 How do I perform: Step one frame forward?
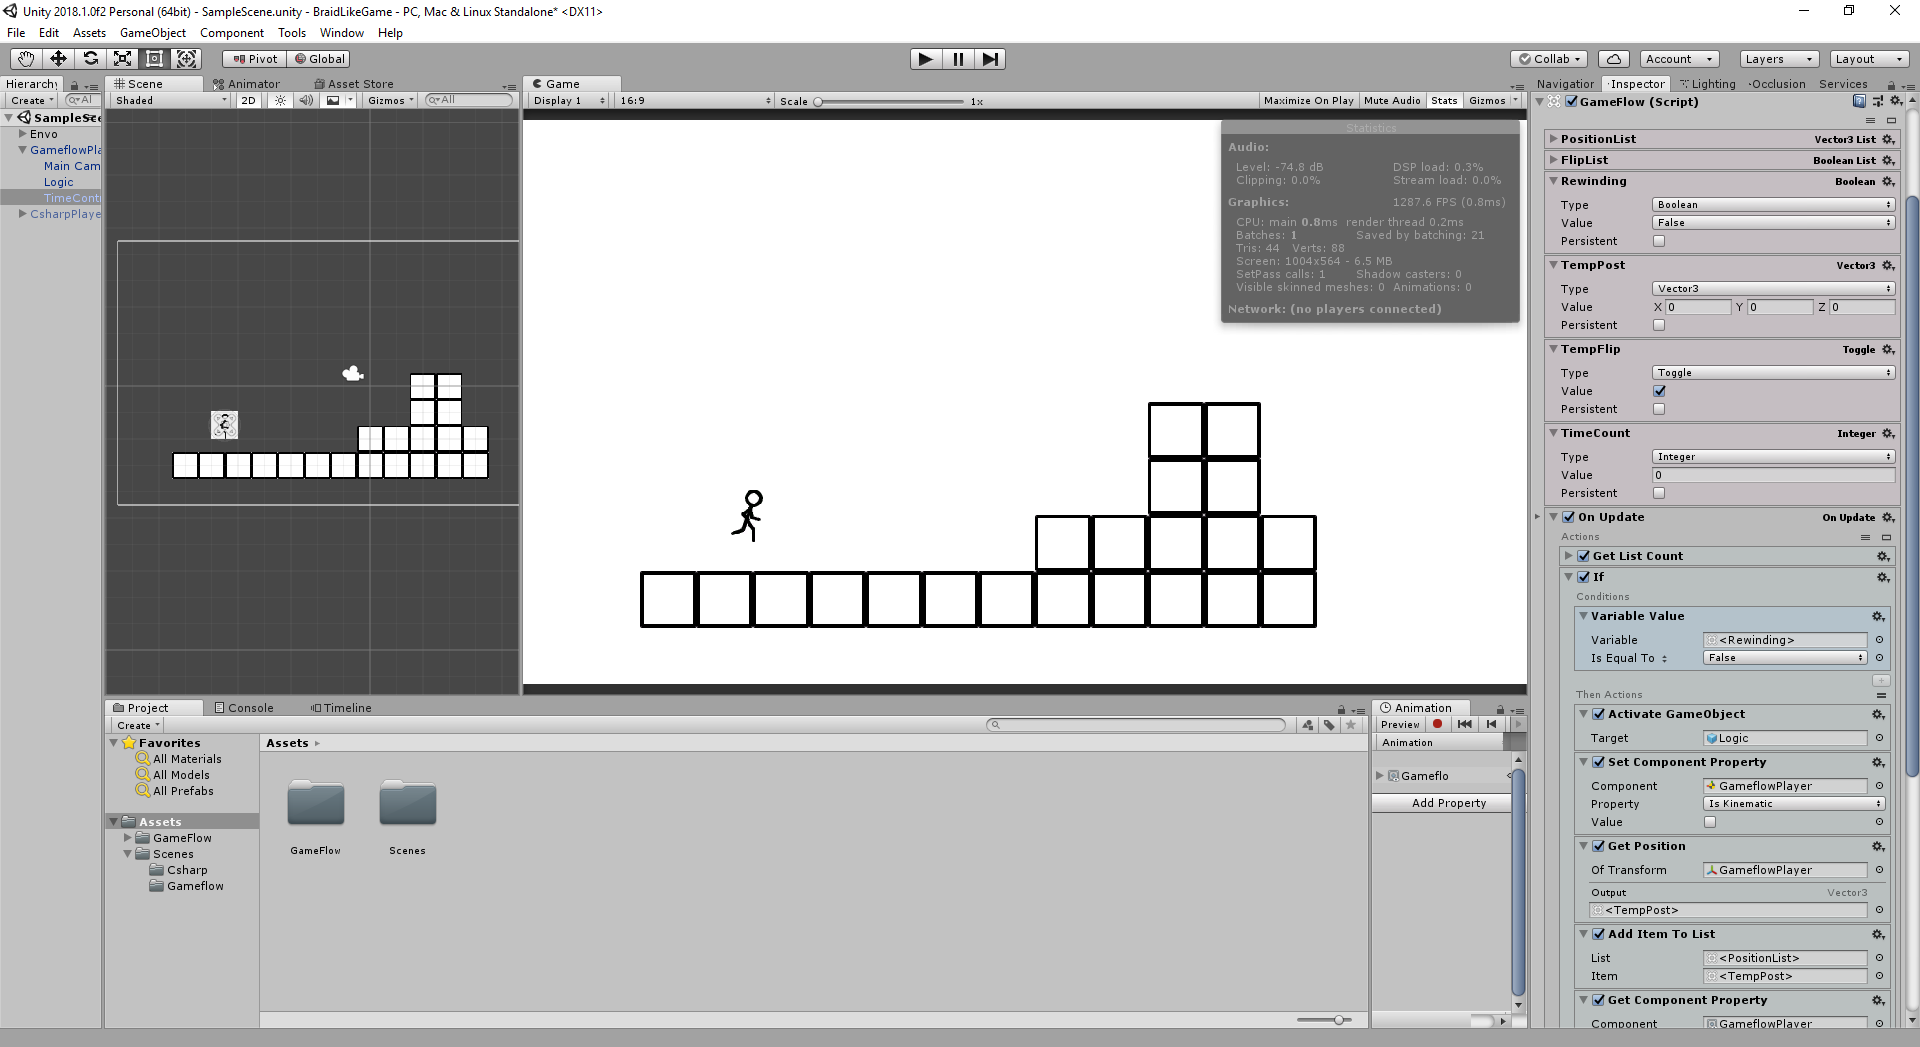990,59
